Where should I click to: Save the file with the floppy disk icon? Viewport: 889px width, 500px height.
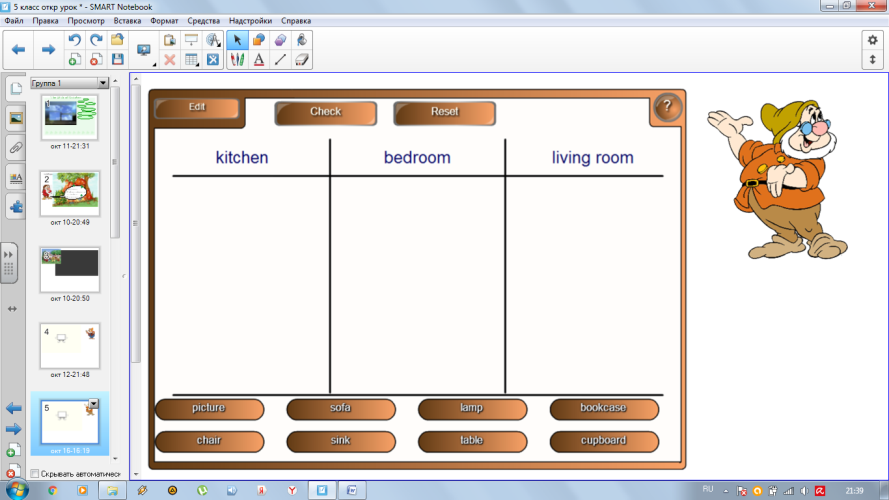(x=117, y=60)
